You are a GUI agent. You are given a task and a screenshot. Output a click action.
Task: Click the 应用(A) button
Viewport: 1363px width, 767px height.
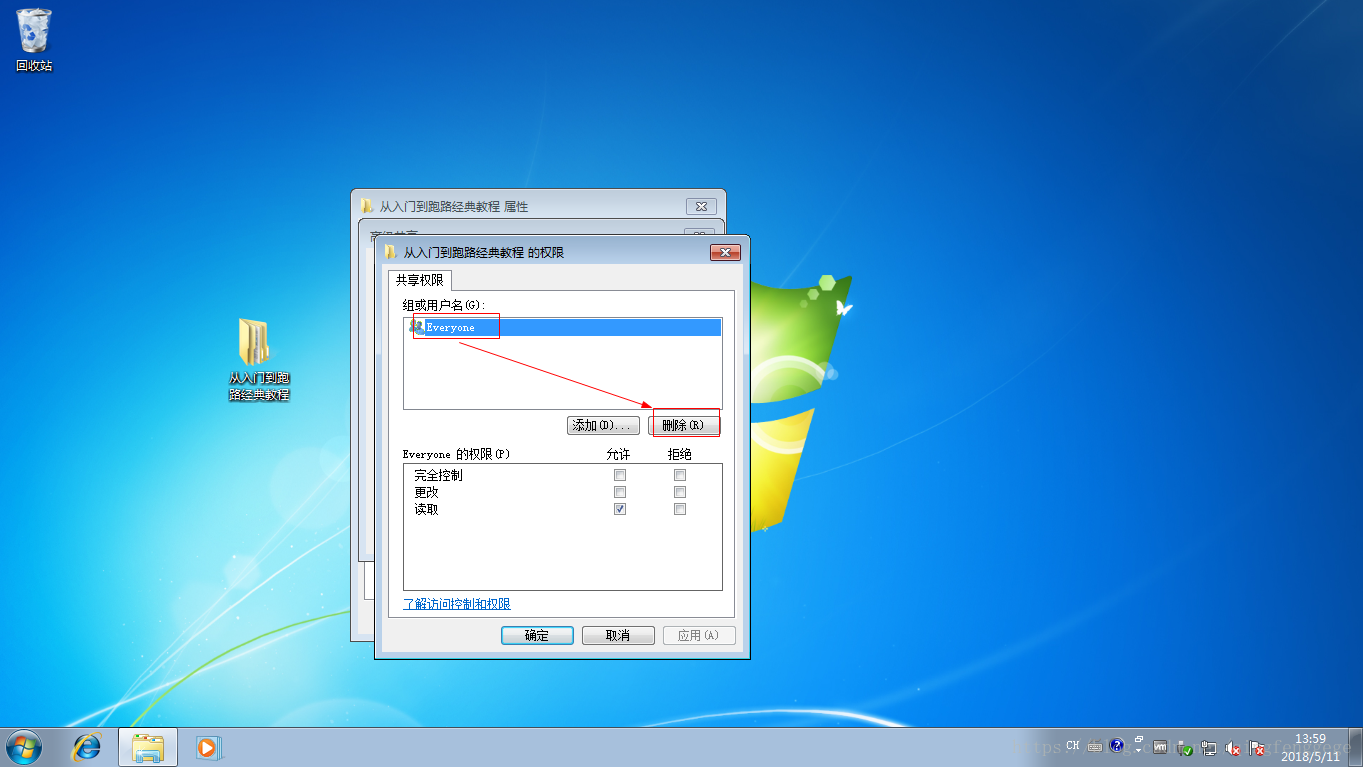click(x=699, y=635)
